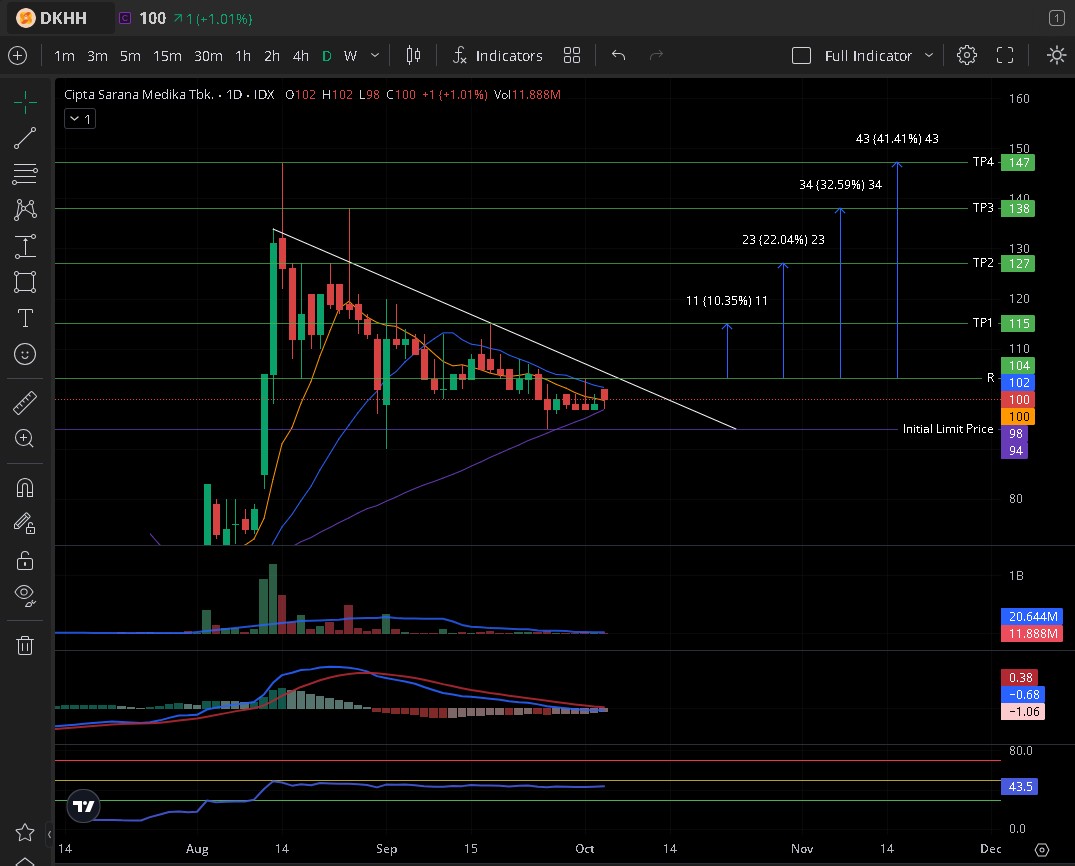
Task: Open the Fibonacci/horizontal lines tool
Action: 25,173
